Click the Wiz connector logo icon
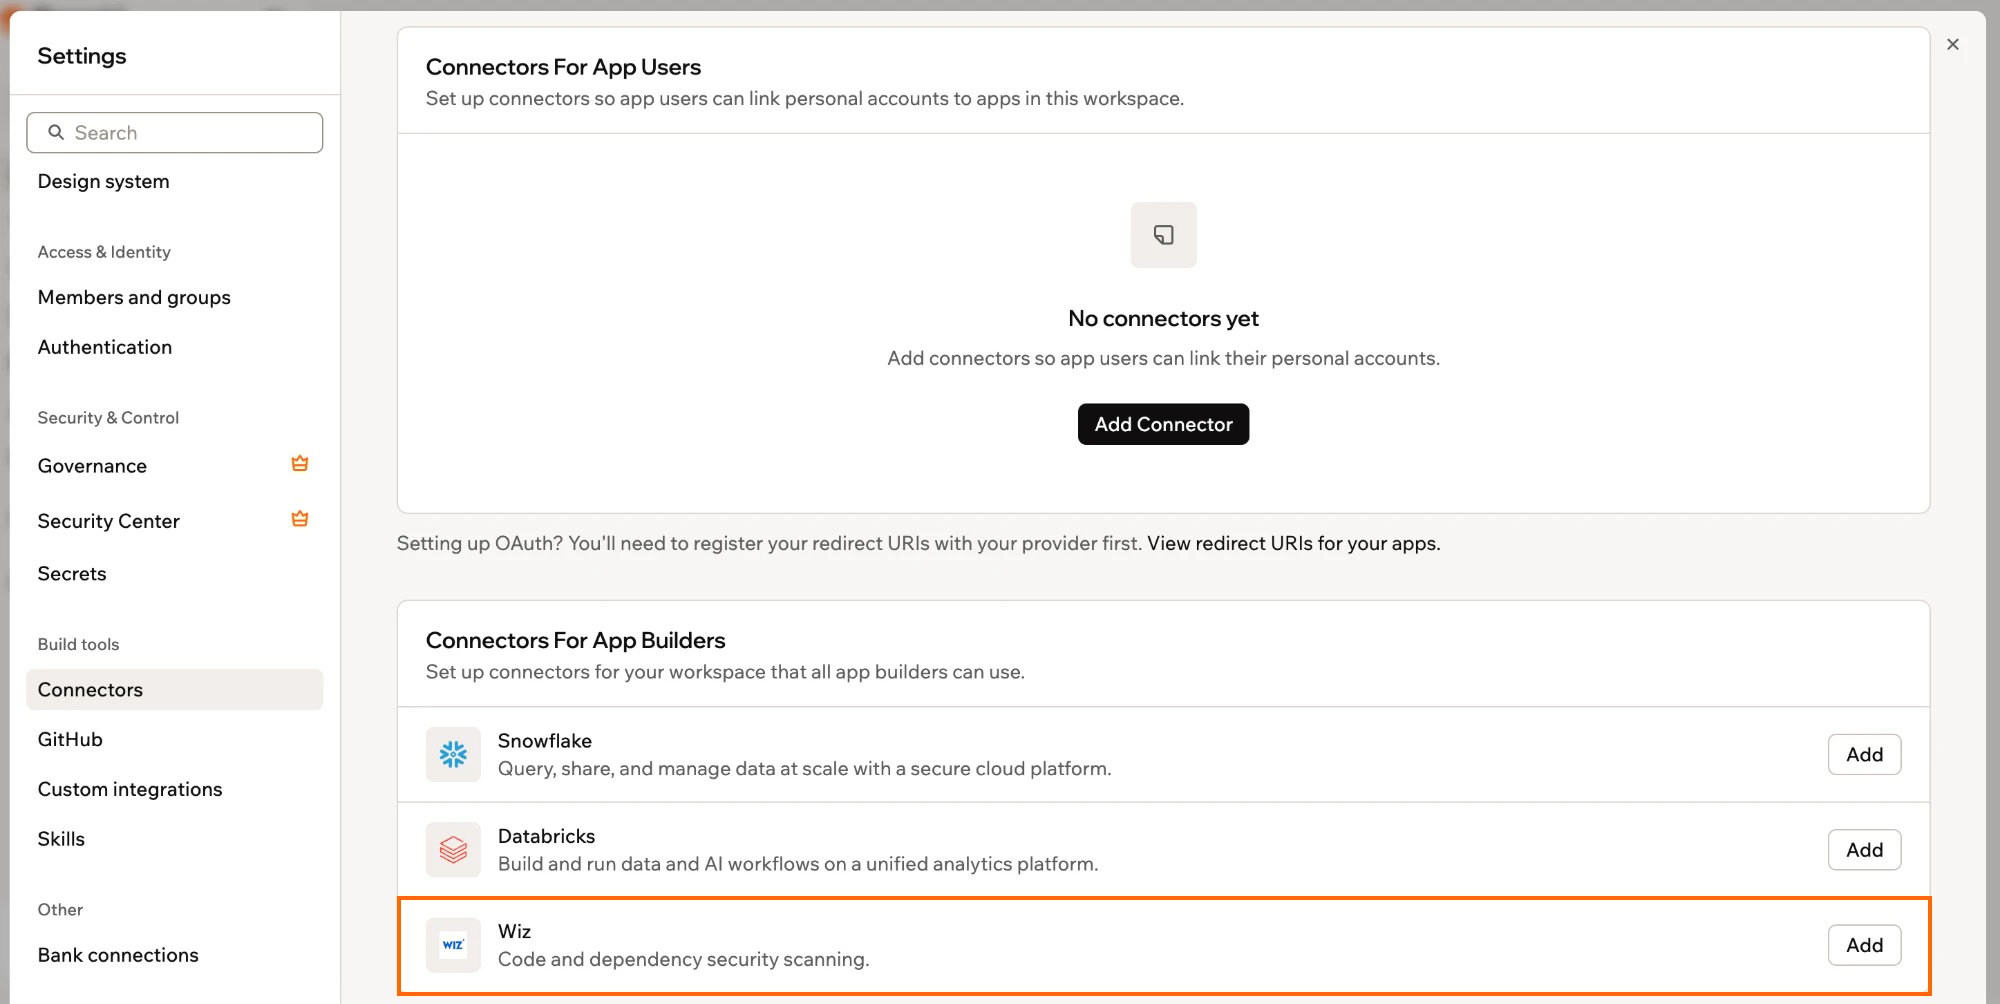This screenshot has height=1004, width=2000. [x=453, y=945]
